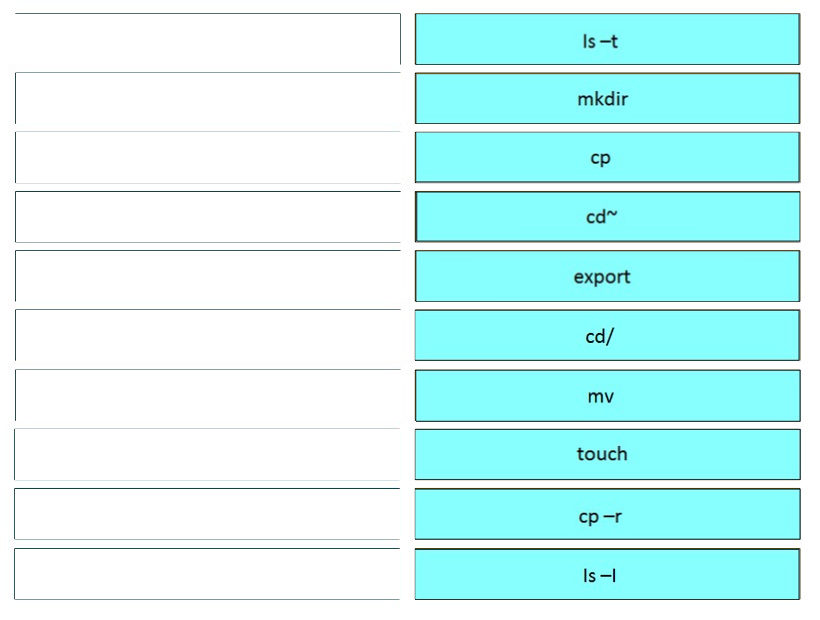The width and height of the screenshot is (820, 620).
Task: Click the empty slot beside "cp –r"
Action: click(207, 514)
